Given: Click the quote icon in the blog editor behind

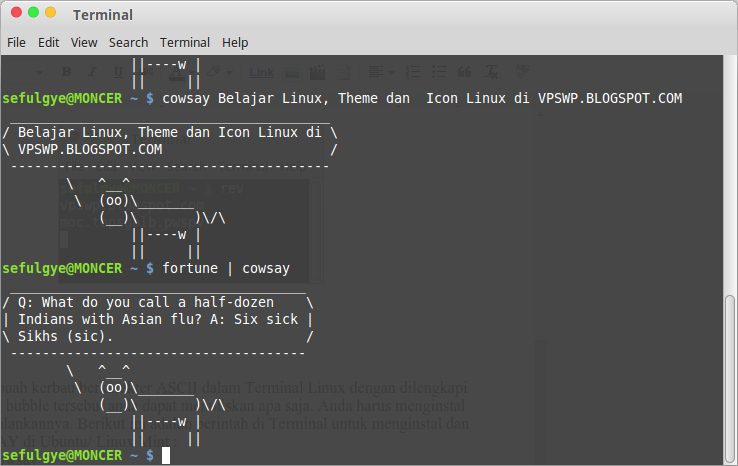Looking at the screenshot, I should click(465, 72).
